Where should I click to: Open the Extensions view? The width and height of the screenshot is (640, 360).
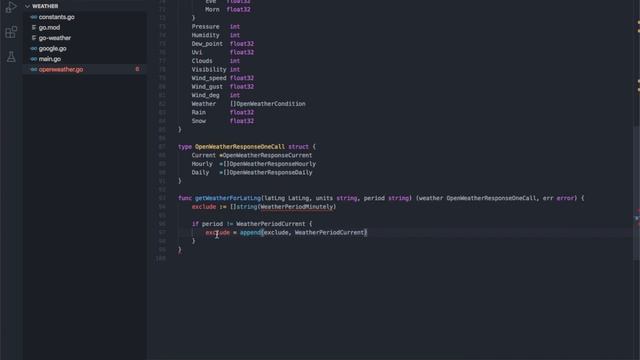tap(11, 32)
